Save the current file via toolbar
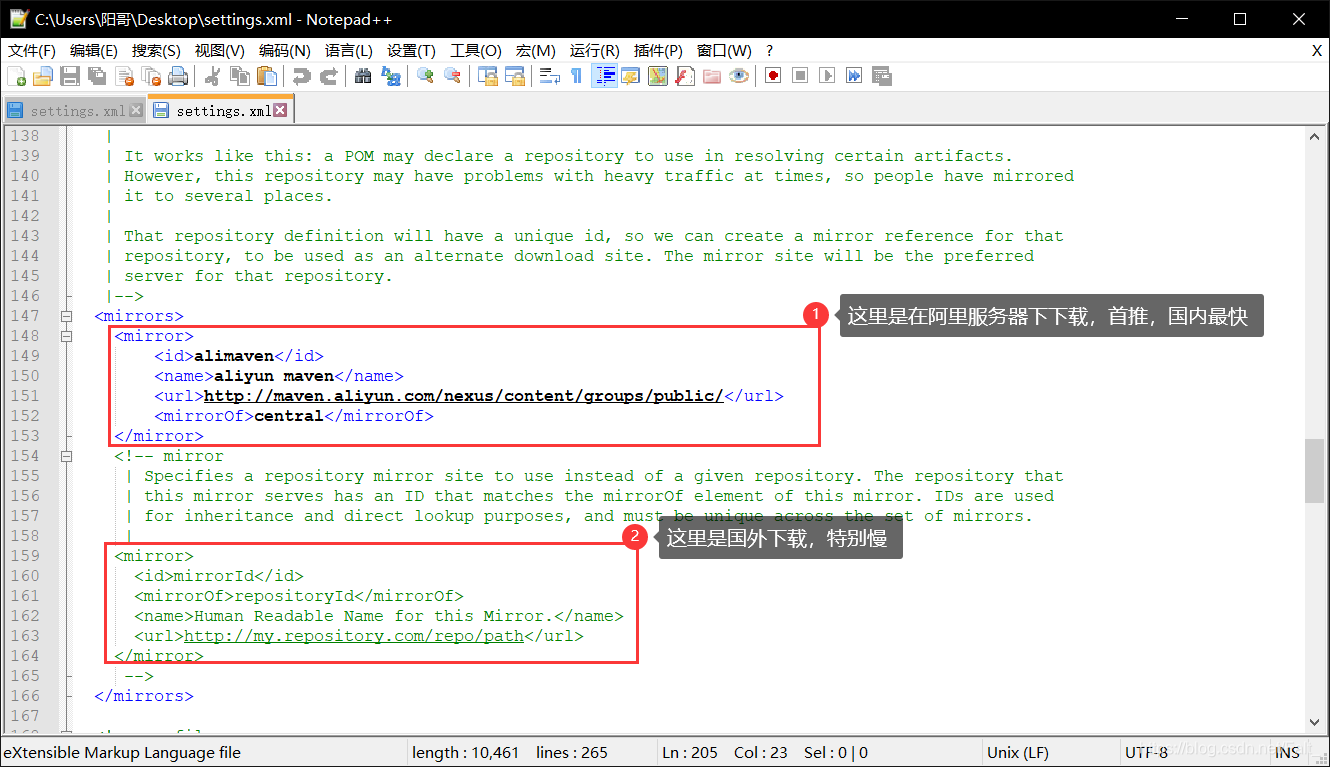This screenshot has width=1330, height=767. (70, 76)
